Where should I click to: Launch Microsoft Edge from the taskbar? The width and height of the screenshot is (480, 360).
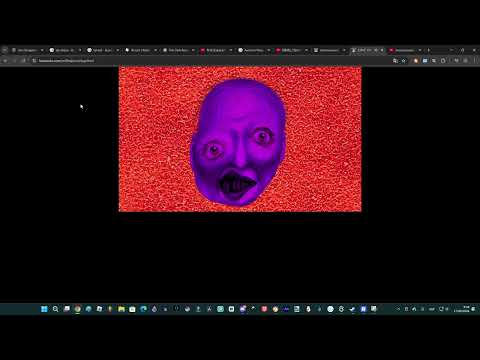coord(143,309)
